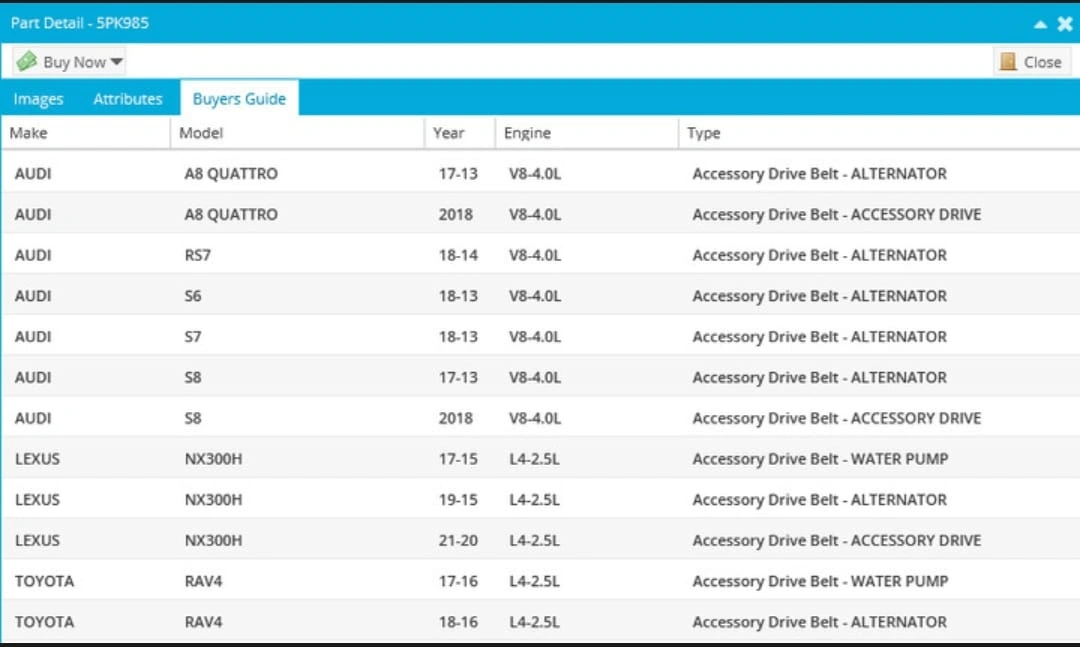The image size is (1080, 647).
Task: Click ACCESSORY DRIVE type in A8 QUATTRO 2018 row
Action: tap(916, 214)
